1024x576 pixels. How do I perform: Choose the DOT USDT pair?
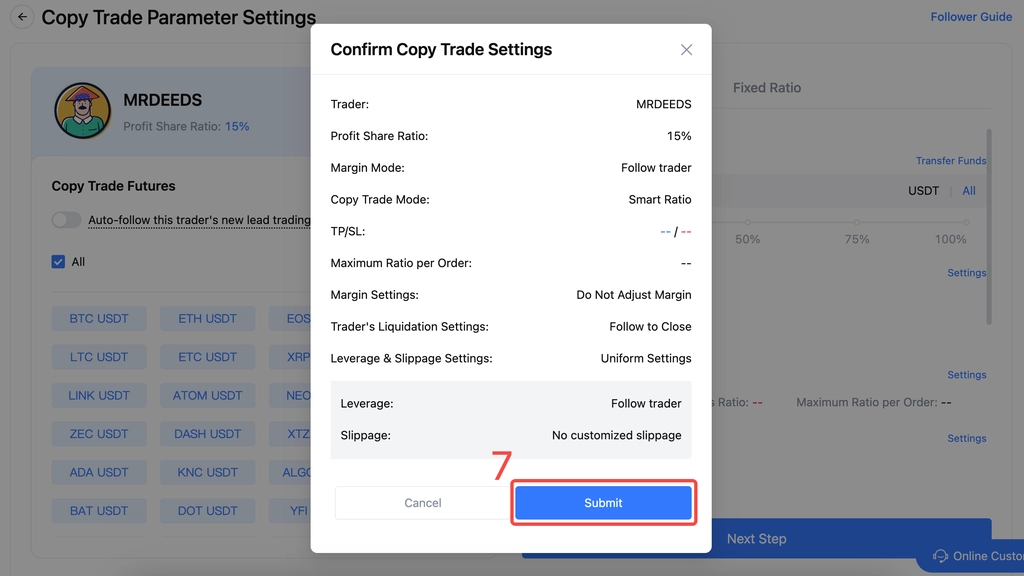207,511
